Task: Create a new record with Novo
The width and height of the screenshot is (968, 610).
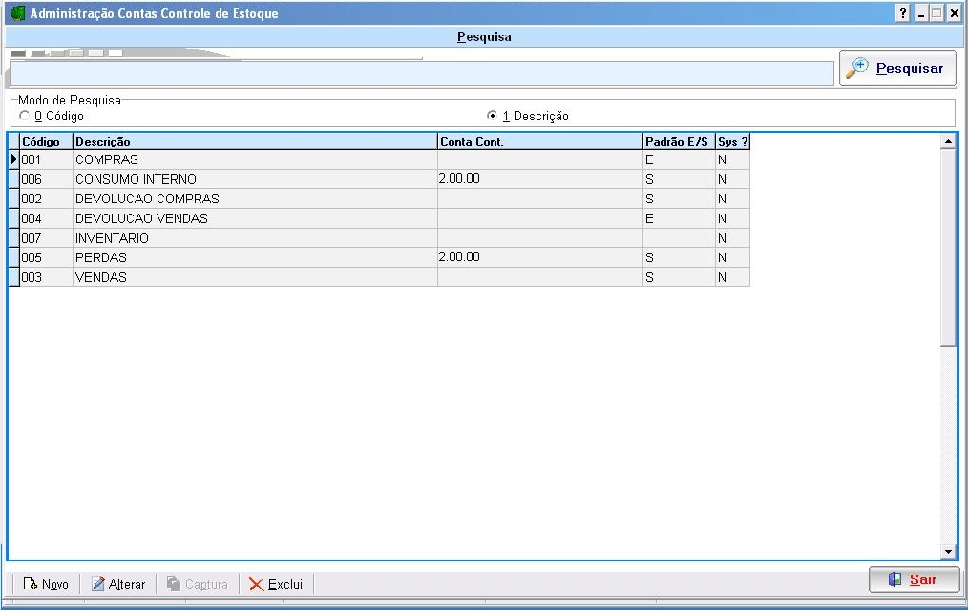Action: [x=46, y=584]
